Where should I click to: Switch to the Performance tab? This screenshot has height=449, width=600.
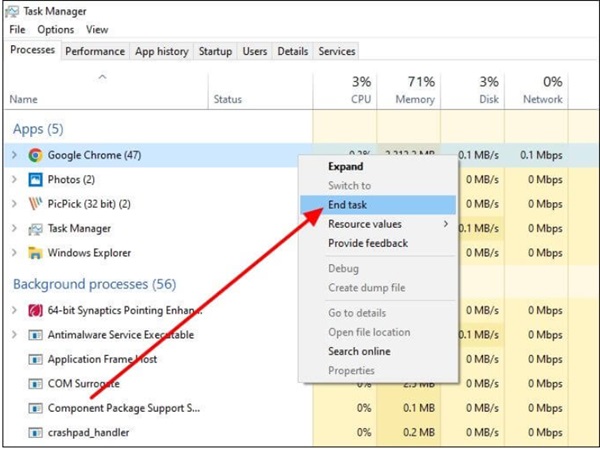tap(95, 51)
